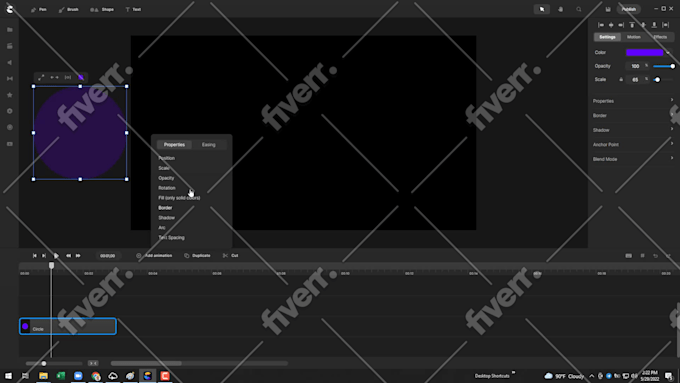Choose Opacity from properties list

point(166,178)
